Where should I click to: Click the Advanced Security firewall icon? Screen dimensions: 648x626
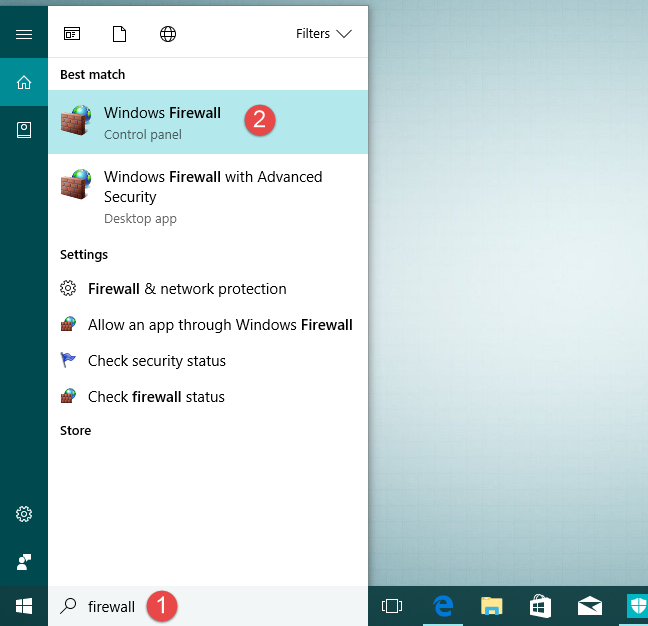tap(76, 184)
